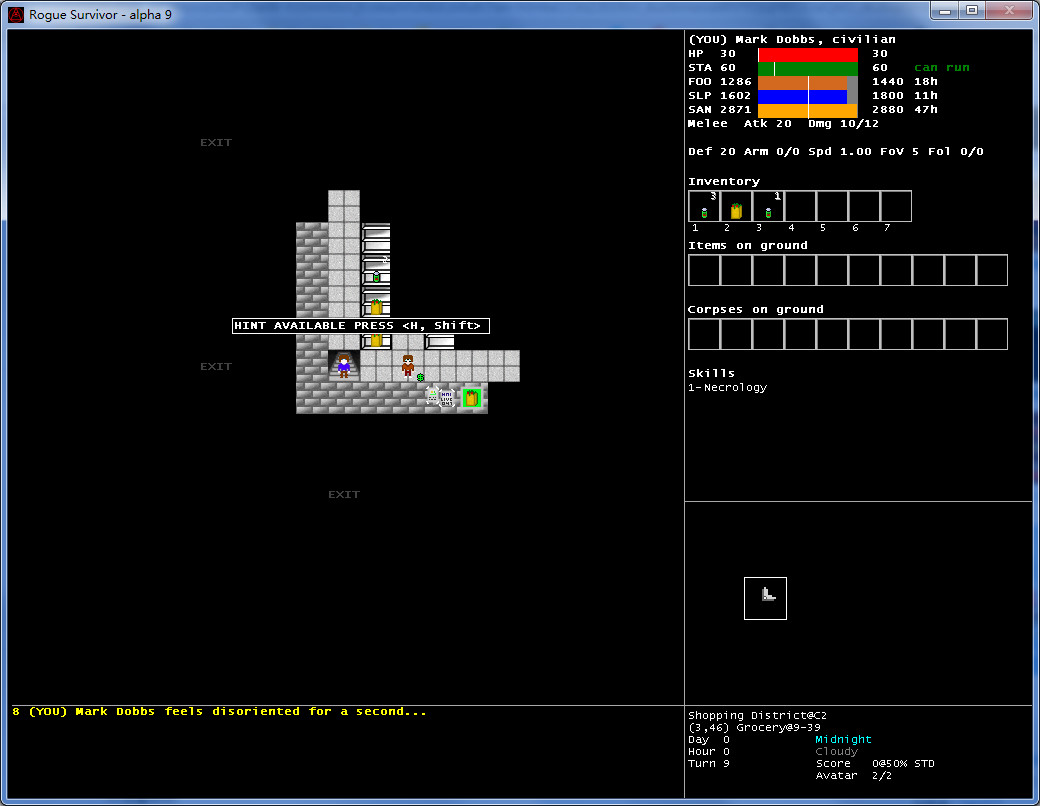This screenshot has width=1040, height=806.
Task: Click the red-clothed survivor on the map
Action: 408,365
